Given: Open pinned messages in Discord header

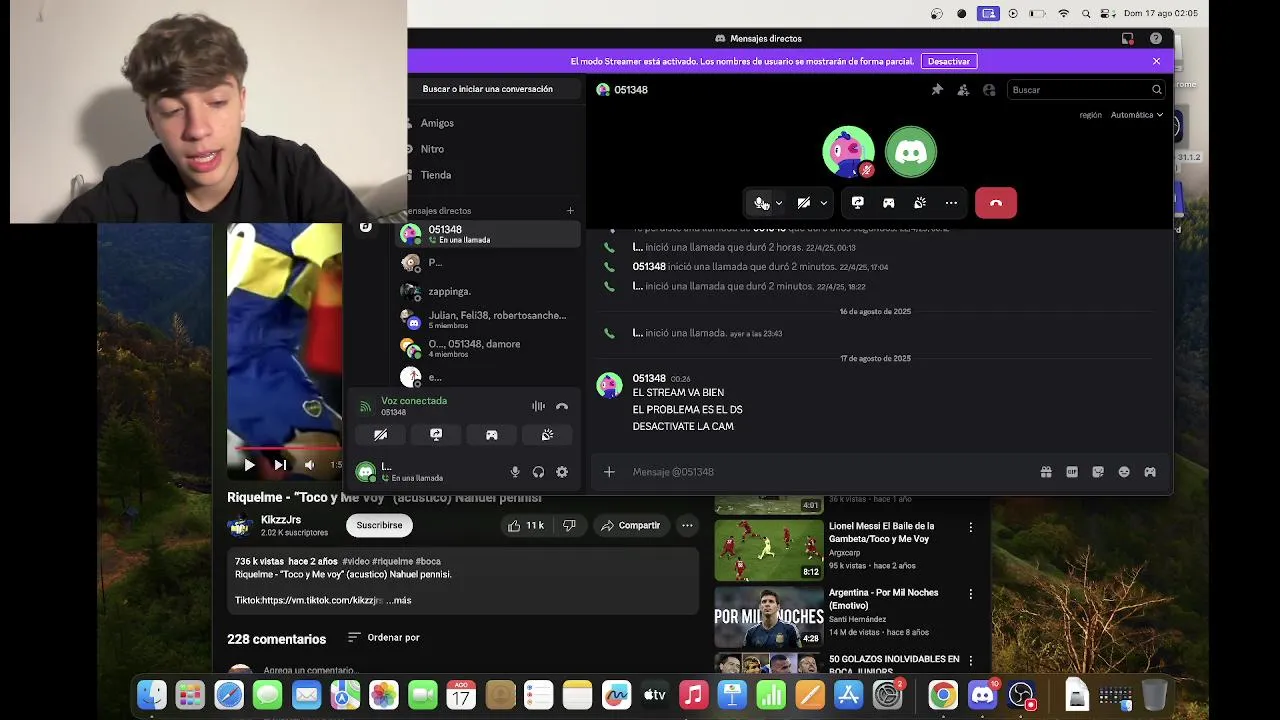Looking at the screenshot, I should point(937,90).
